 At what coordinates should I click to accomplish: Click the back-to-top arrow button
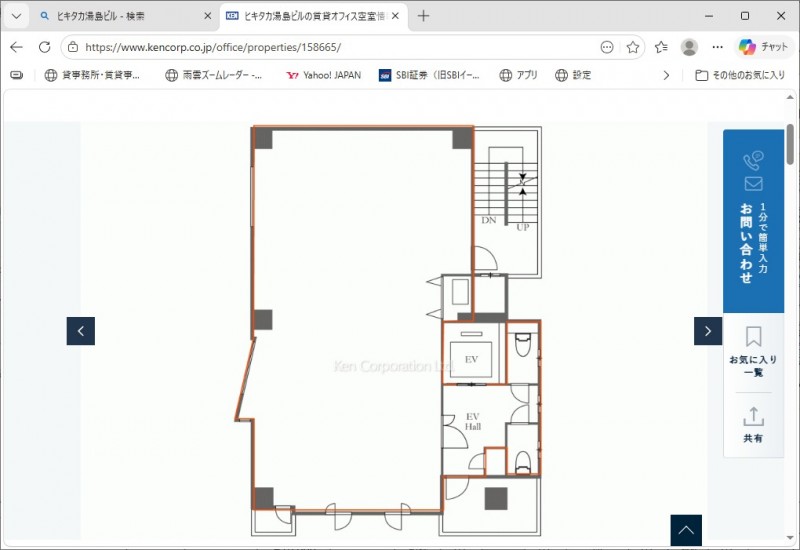coord(686,530)
